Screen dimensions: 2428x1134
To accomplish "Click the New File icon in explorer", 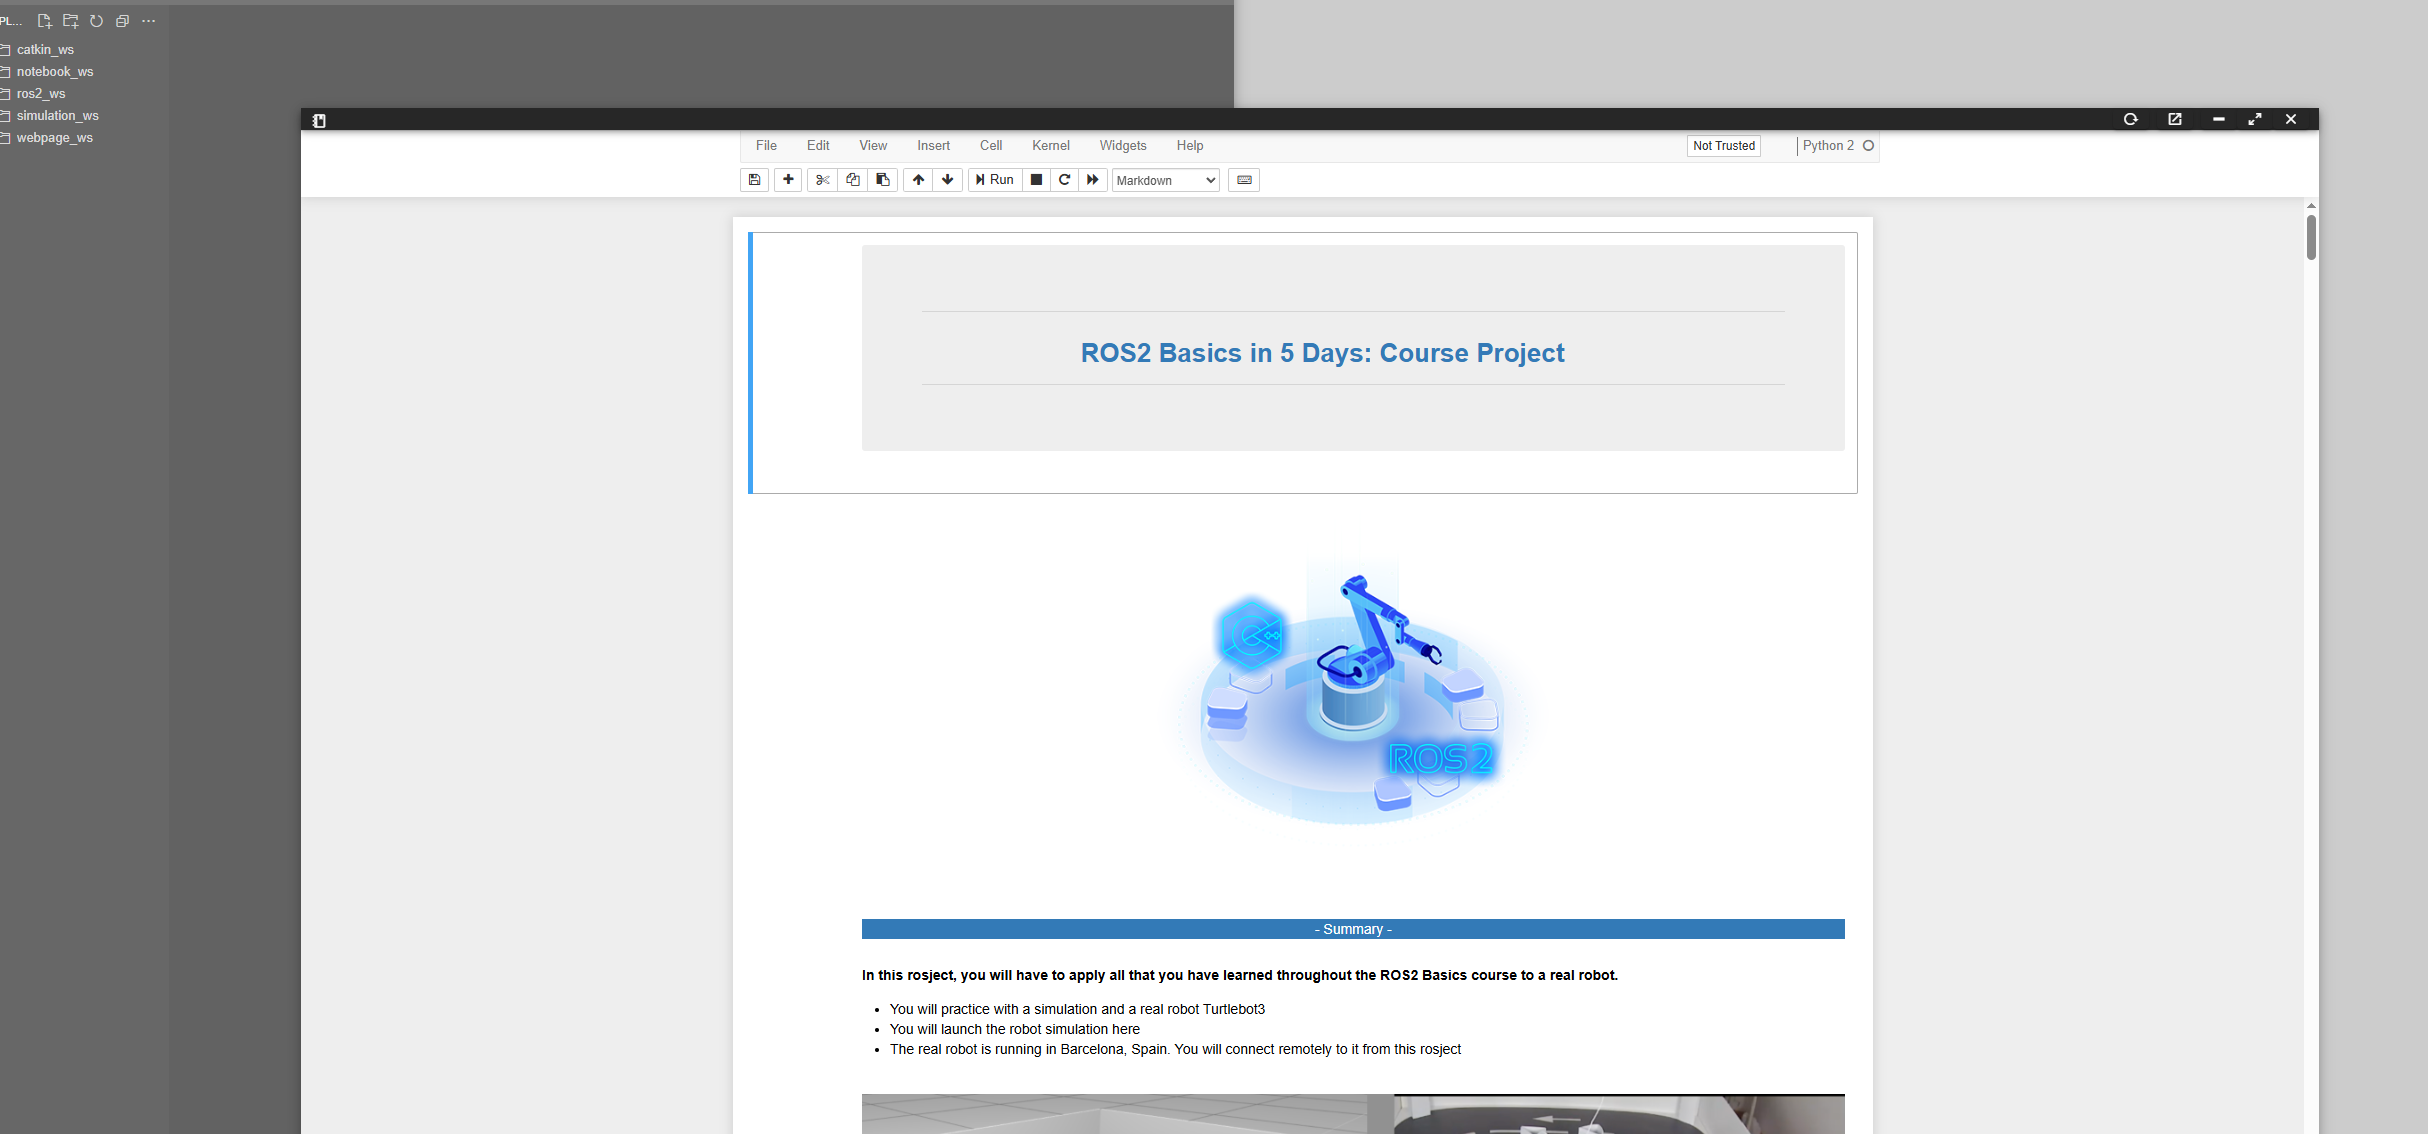I will pyautogui.click(x=44, y=21).
